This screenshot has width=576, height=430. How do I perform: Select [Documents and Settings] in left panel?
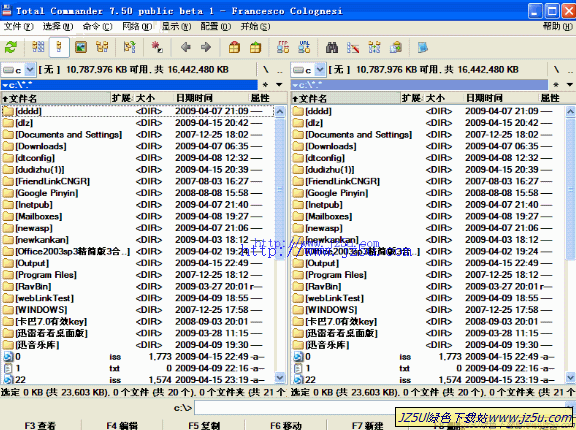[69, 134]
